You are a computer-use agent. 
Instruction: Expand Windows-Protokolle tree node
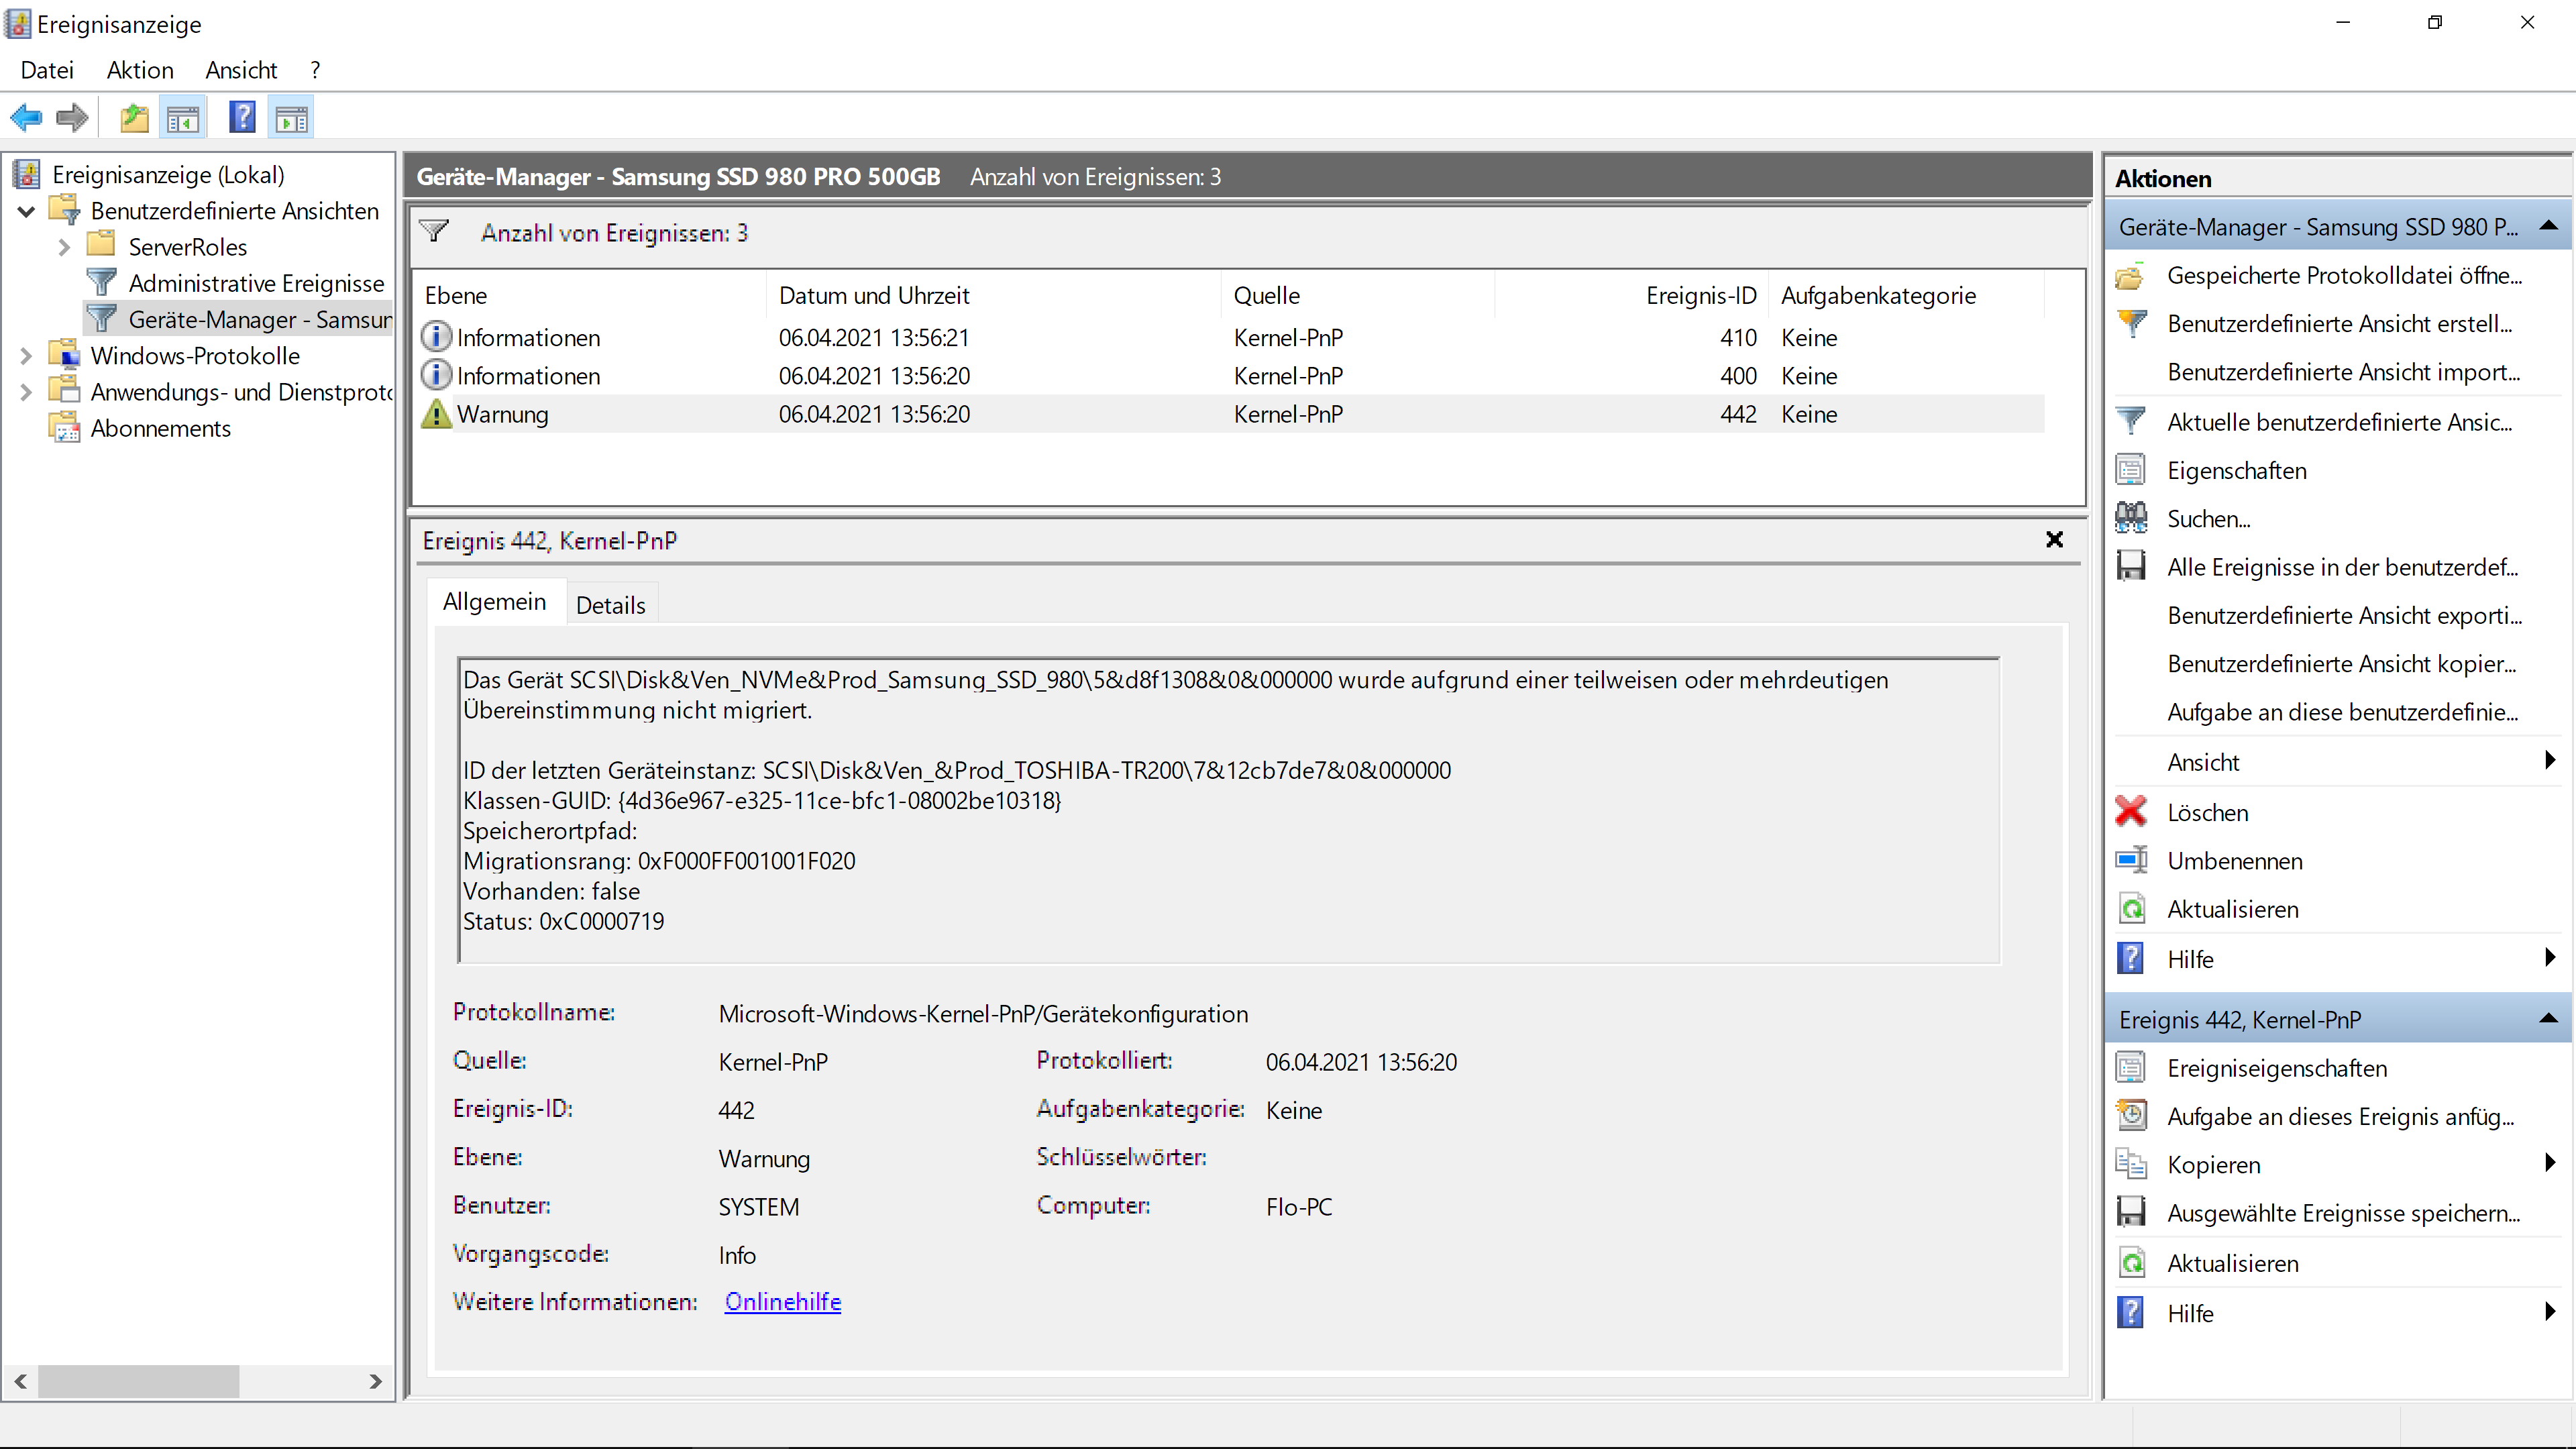pos(27,356)
